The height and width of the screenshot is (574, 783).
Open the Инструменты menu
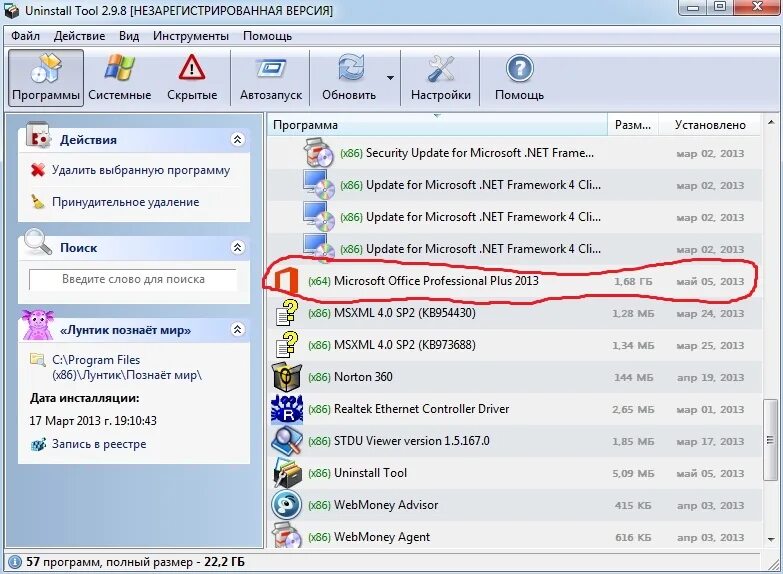[191, 36]
